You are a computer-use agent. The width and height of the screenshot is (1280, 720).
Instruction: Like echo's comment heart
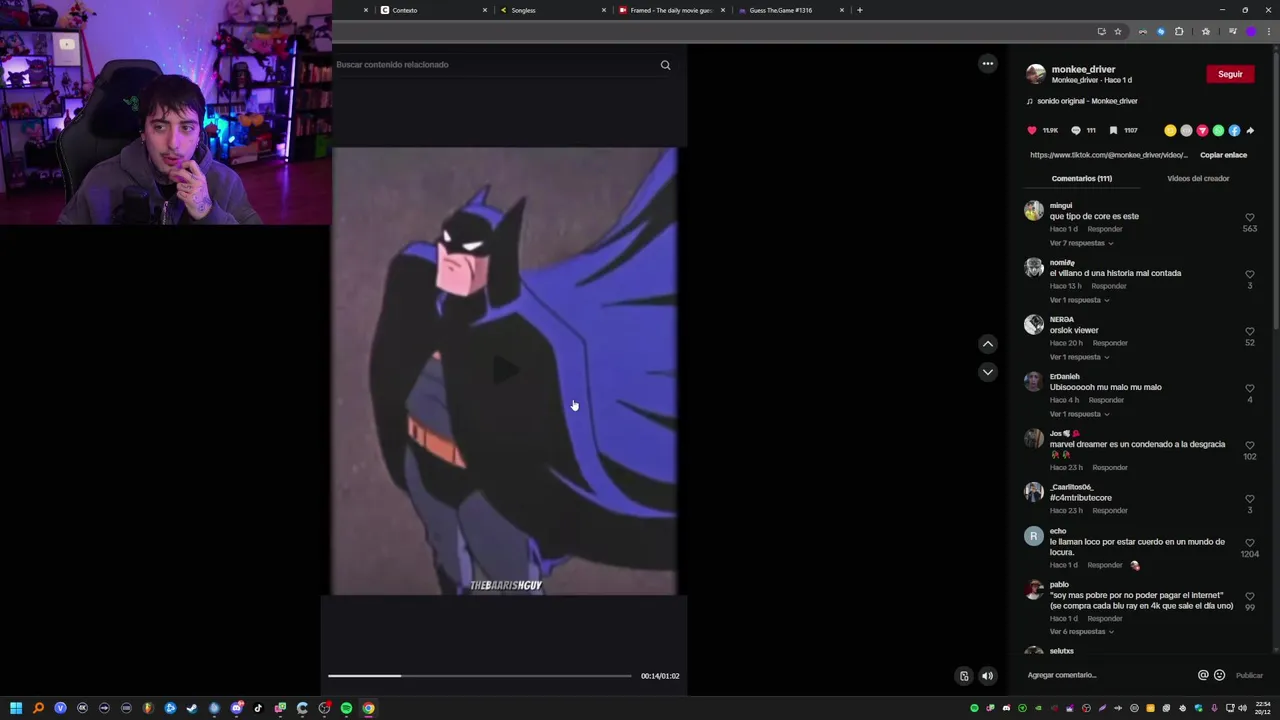(x=1249, y=543)
